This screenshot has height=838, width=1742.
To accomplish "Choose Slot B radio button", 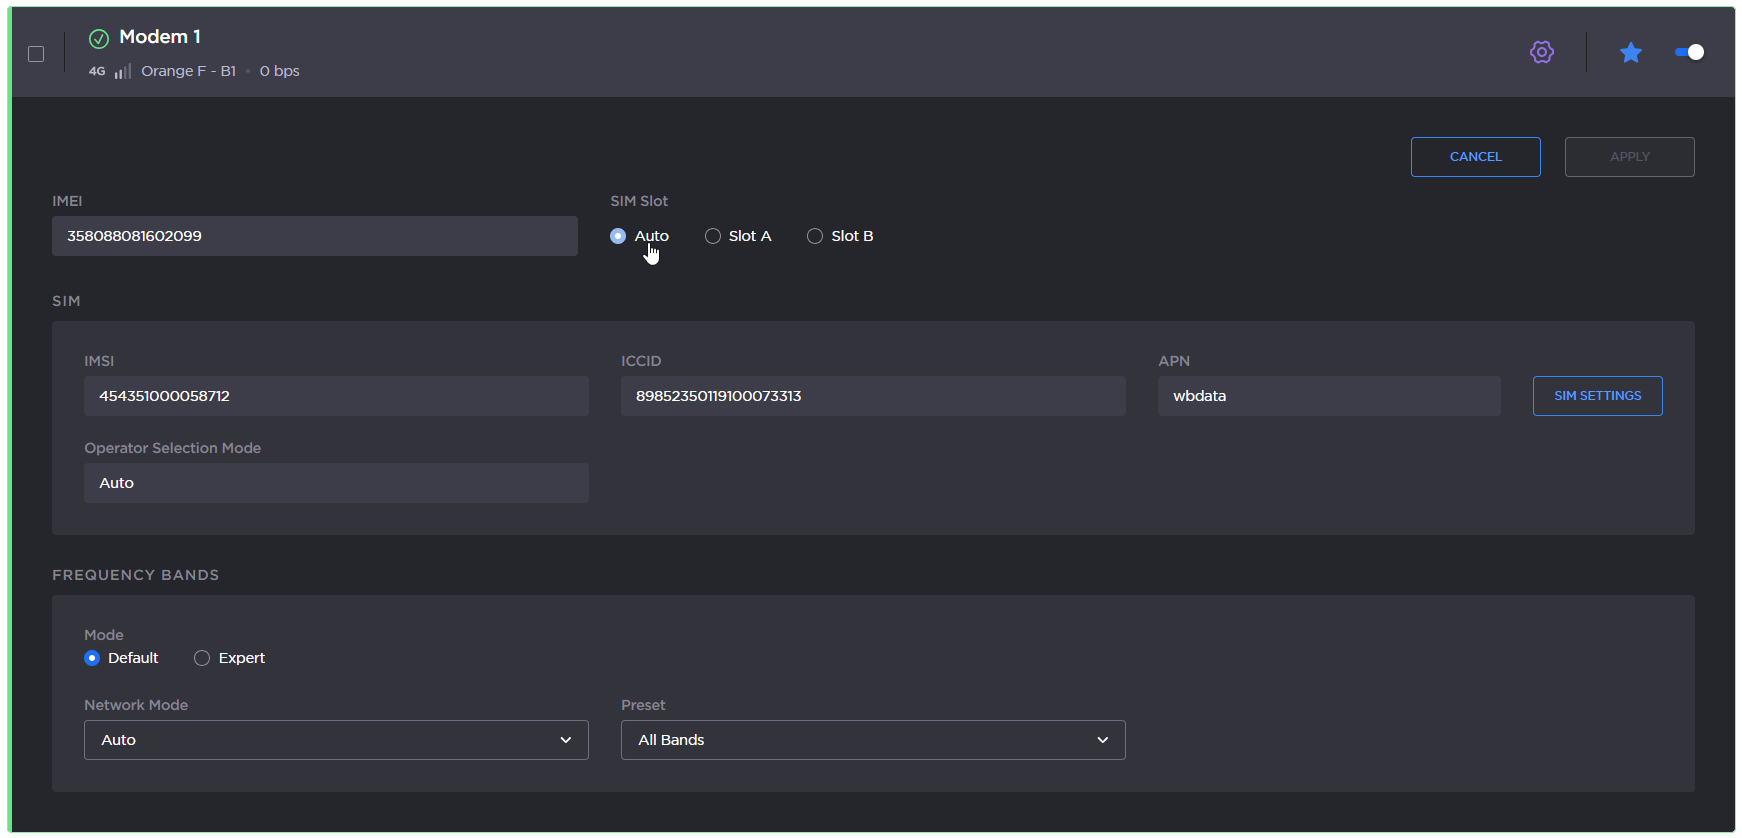I will point(815,236).
